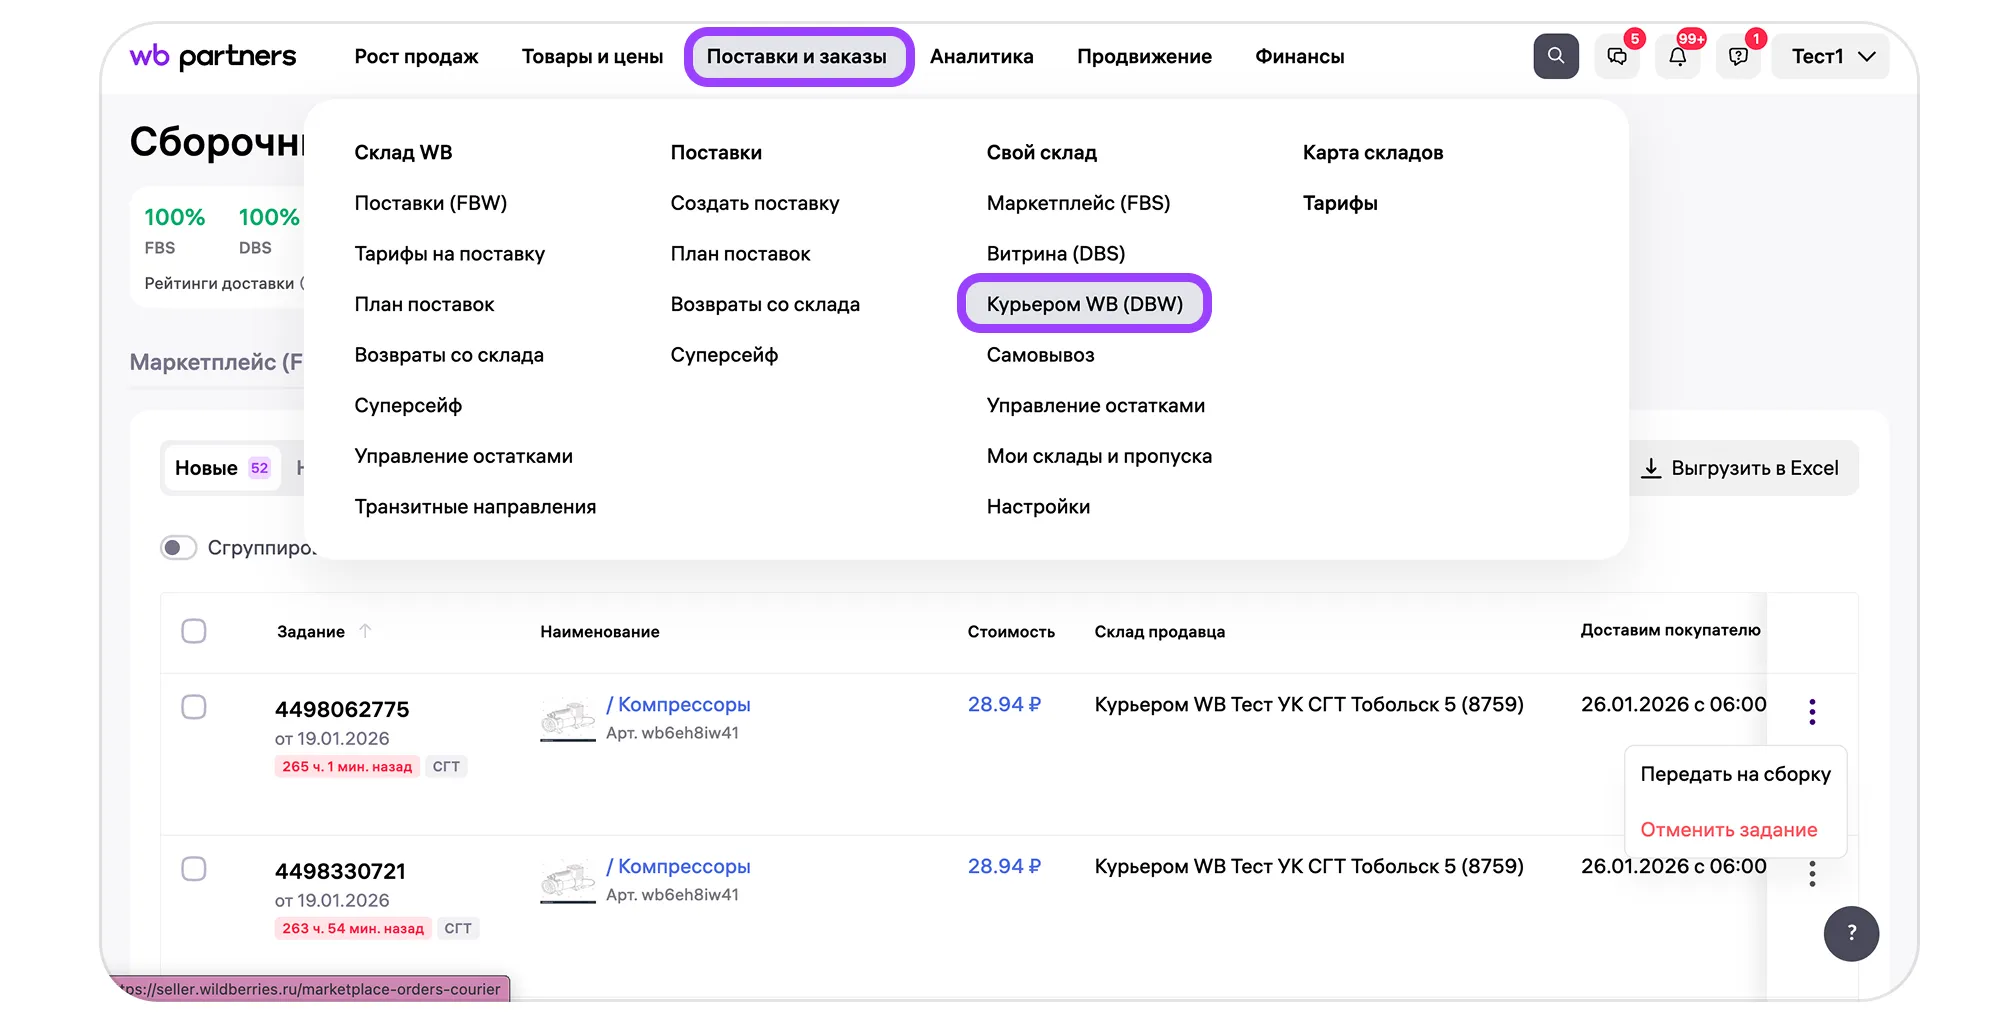This screenshot has width=2016, height=1026.
Task: Click Выгрузить в Excel button
Action: point(1741,468)
